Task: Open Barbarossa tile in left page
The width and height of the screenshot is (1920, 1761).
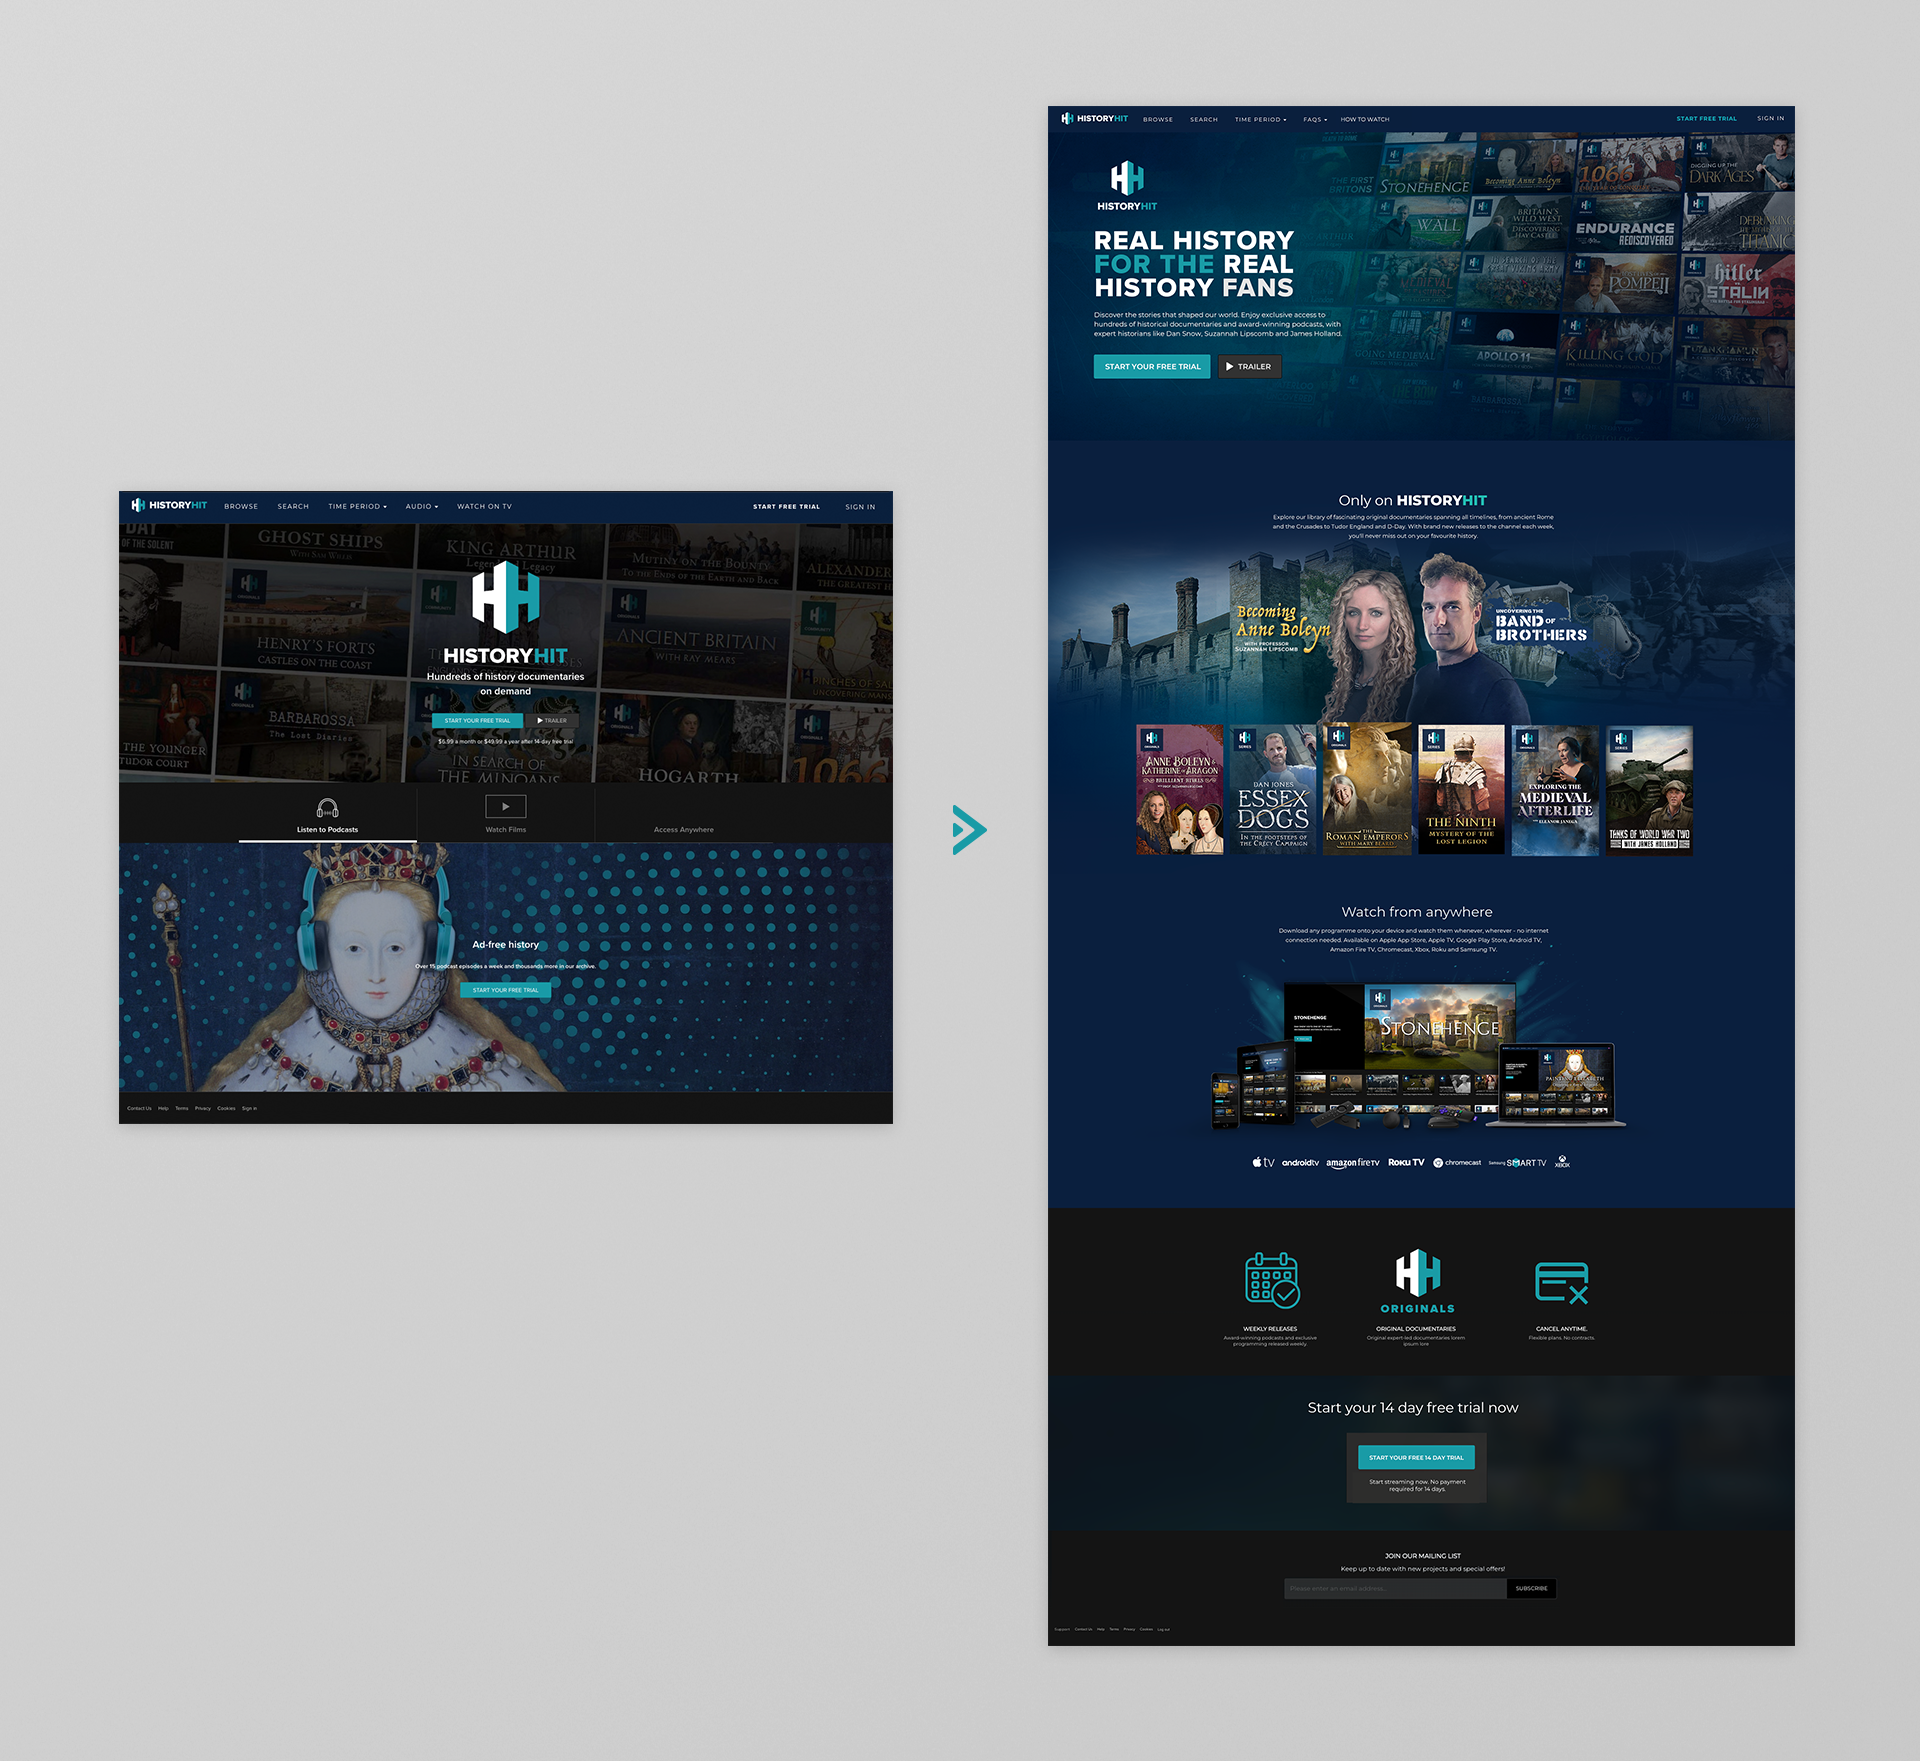Action: coord(310,725)
